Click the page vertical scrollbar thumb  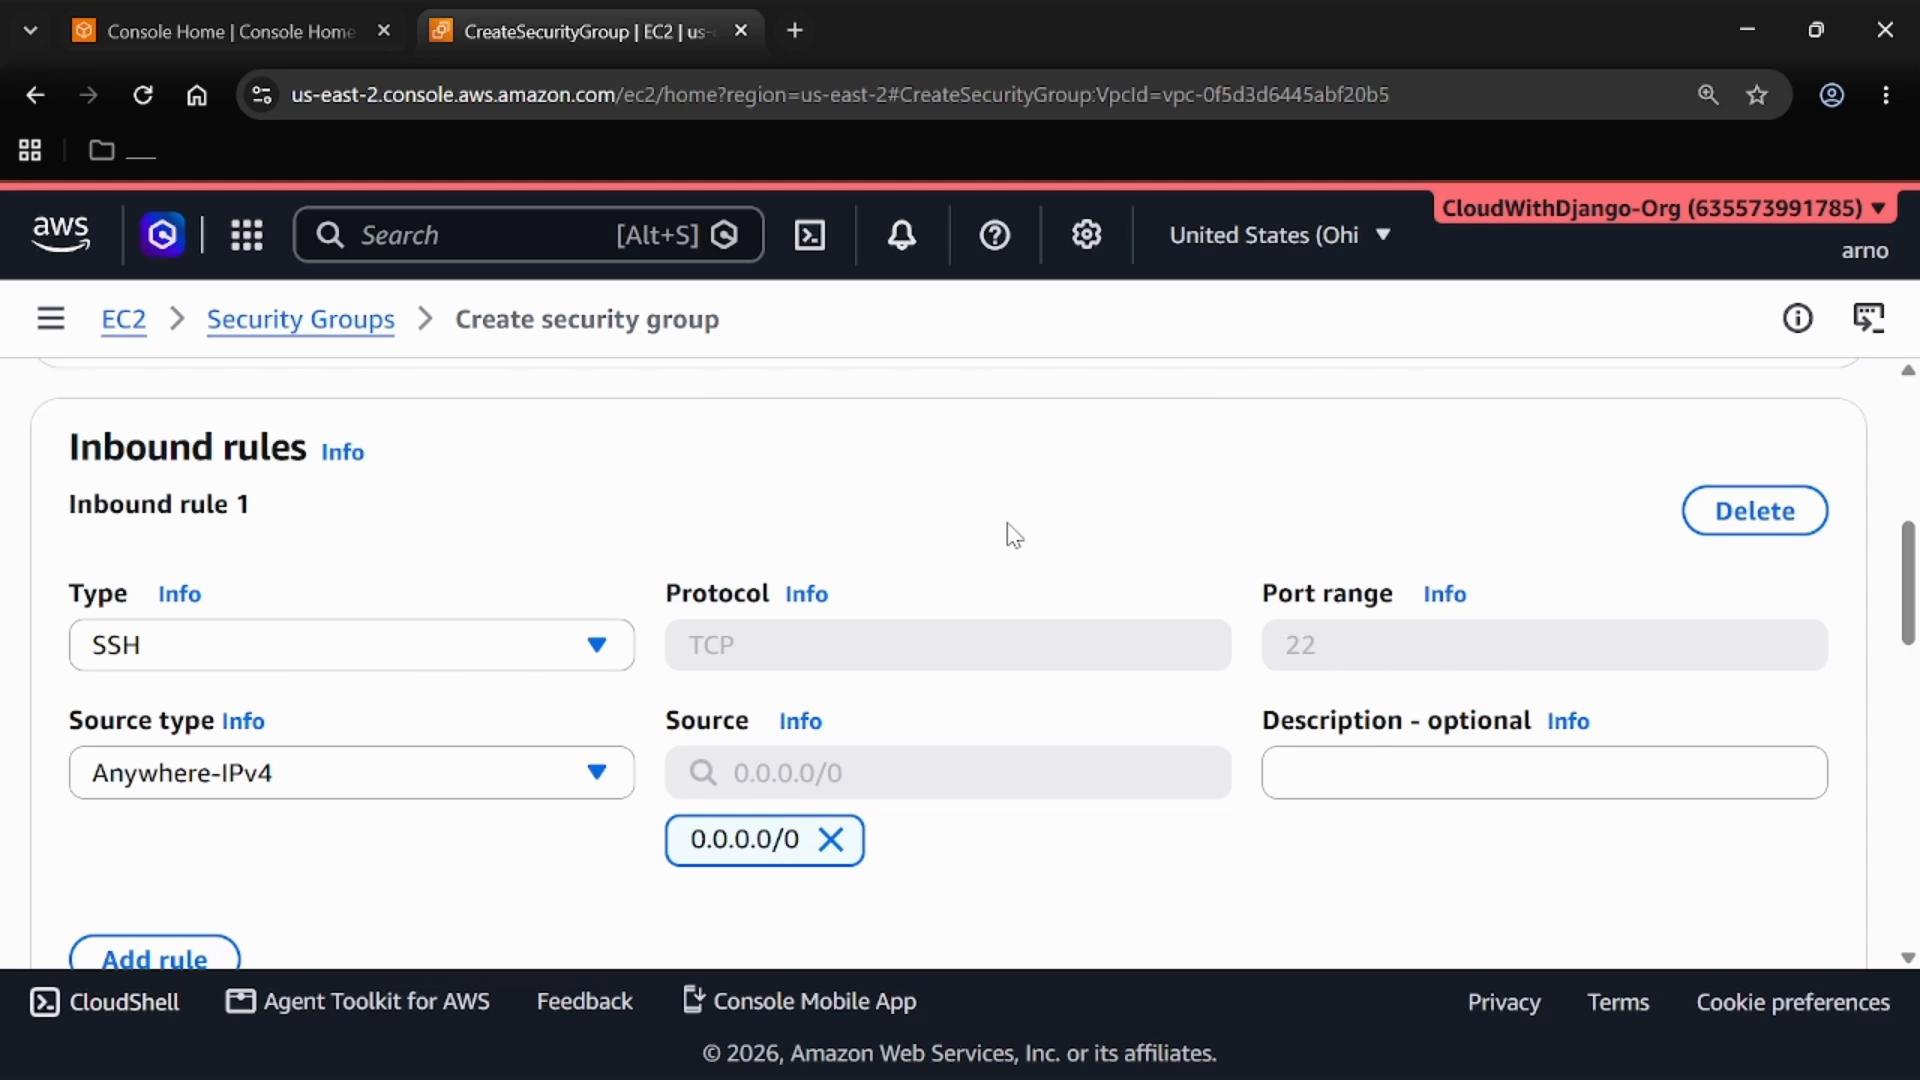tap(1907, 583)
